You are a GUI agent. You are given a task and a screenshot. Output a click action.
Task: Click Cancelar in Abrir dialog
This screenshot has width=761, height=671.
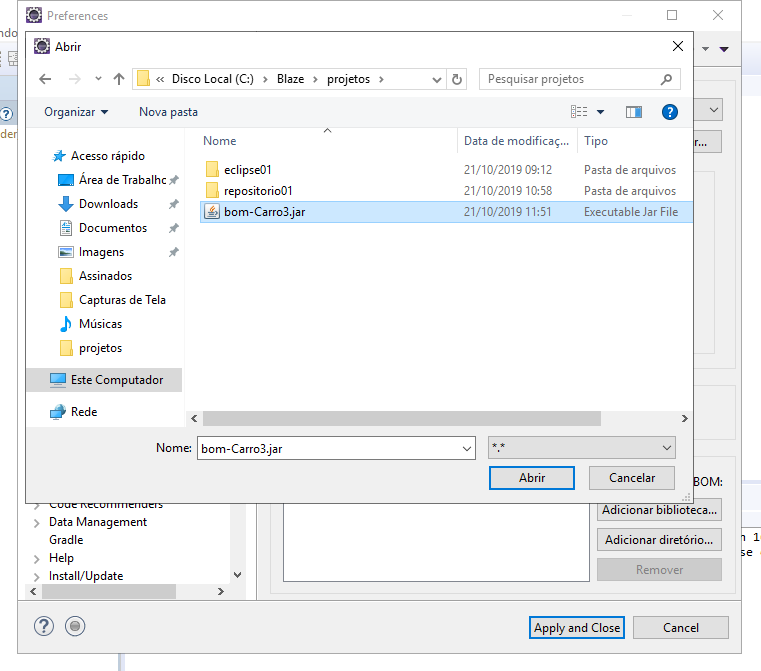click(632, 478)
